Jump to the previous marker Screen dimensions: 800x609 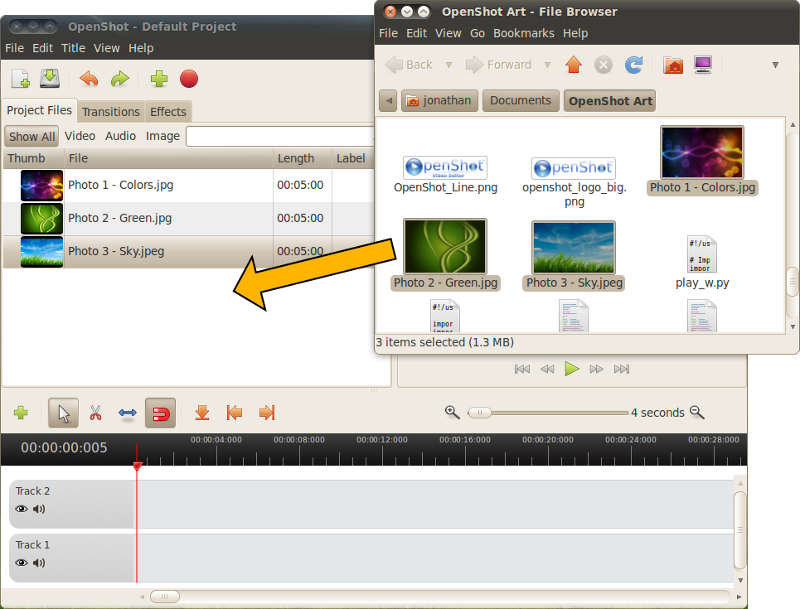[234, 413]
